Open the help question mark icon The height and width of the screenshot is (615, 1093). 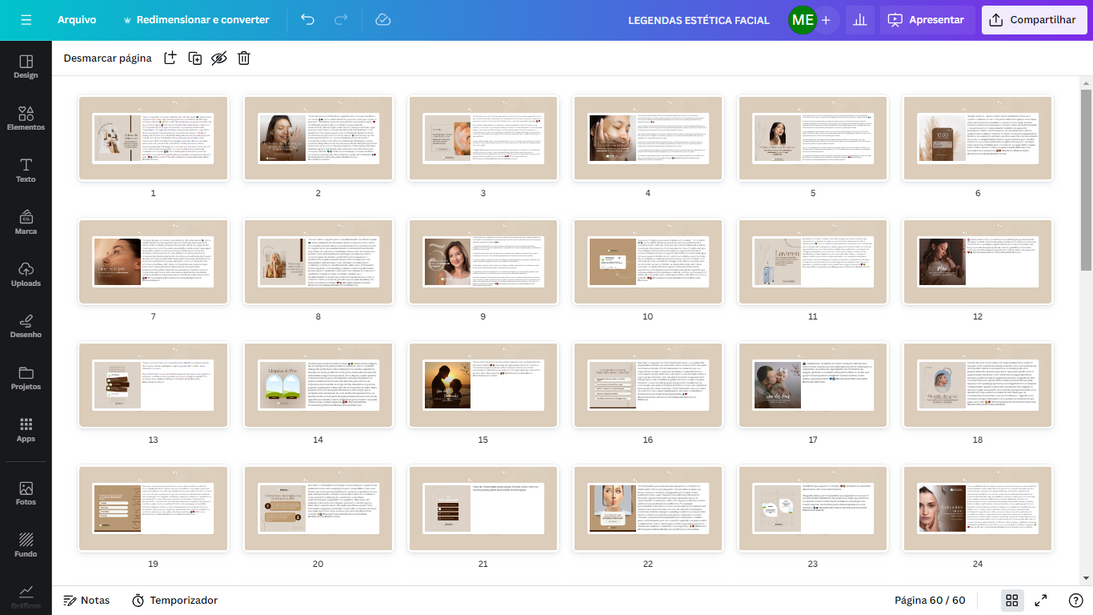click(x=1076, y=600)
